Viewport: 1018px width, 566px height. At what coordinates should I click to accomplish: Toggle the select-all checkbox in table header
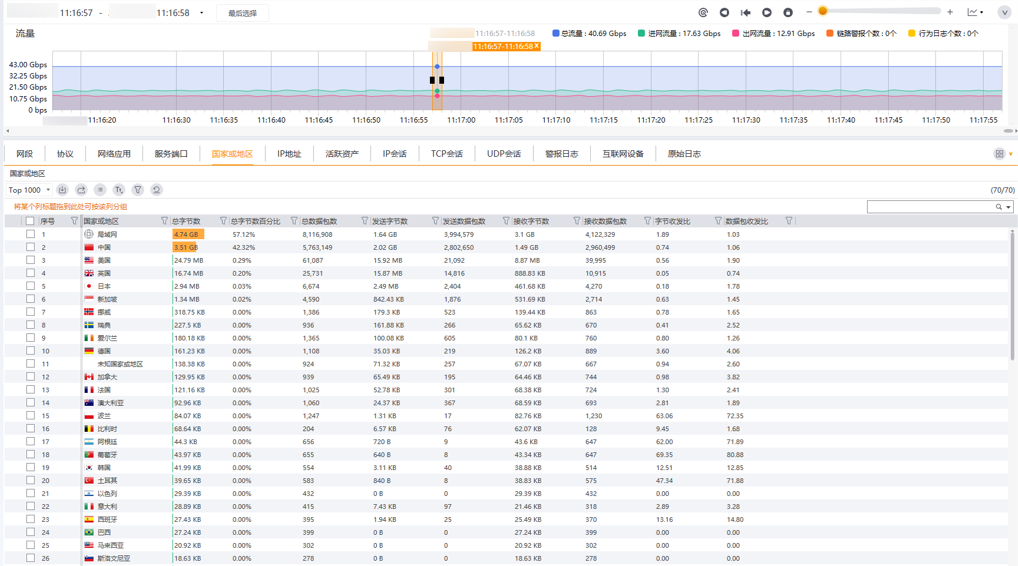[30, 221]
